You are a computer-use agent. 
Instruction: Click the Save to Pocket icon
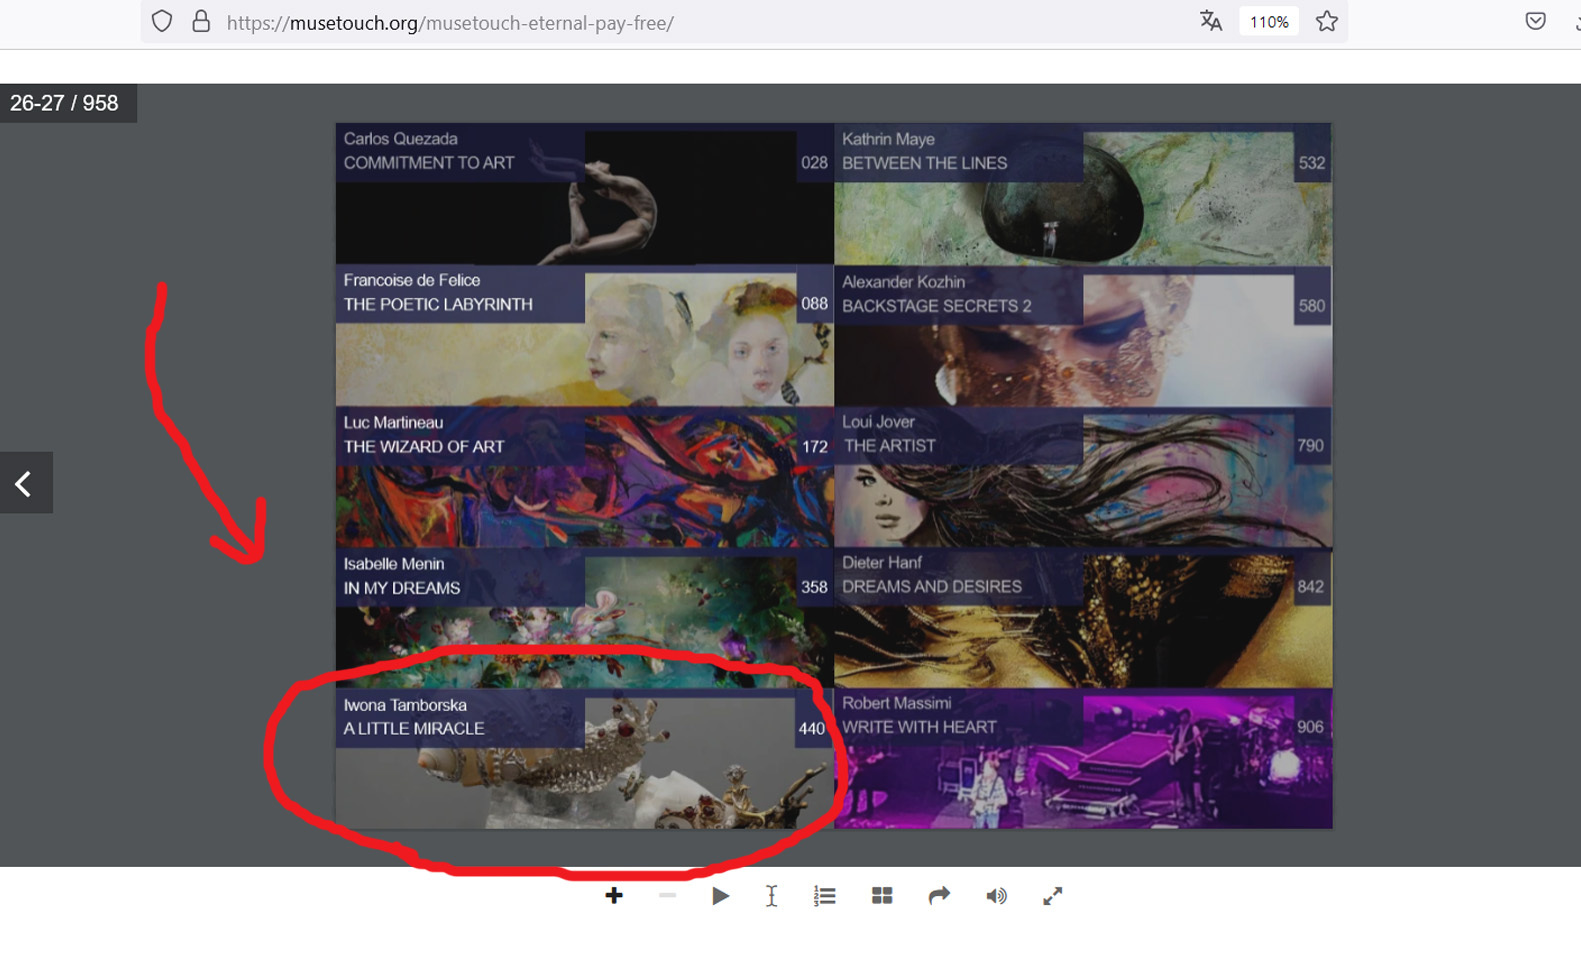pos(1536,21)
